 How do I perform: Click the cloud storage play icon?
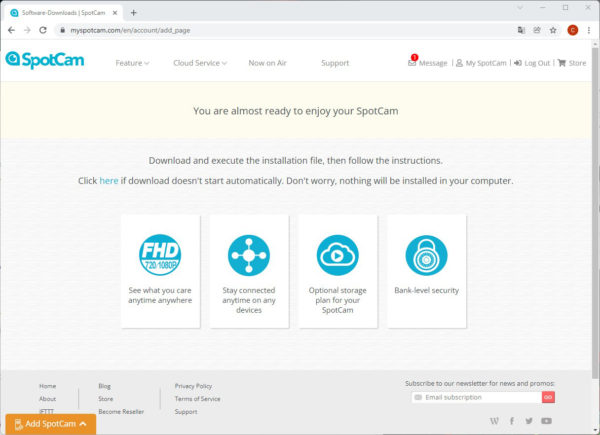tap(338, 255)
